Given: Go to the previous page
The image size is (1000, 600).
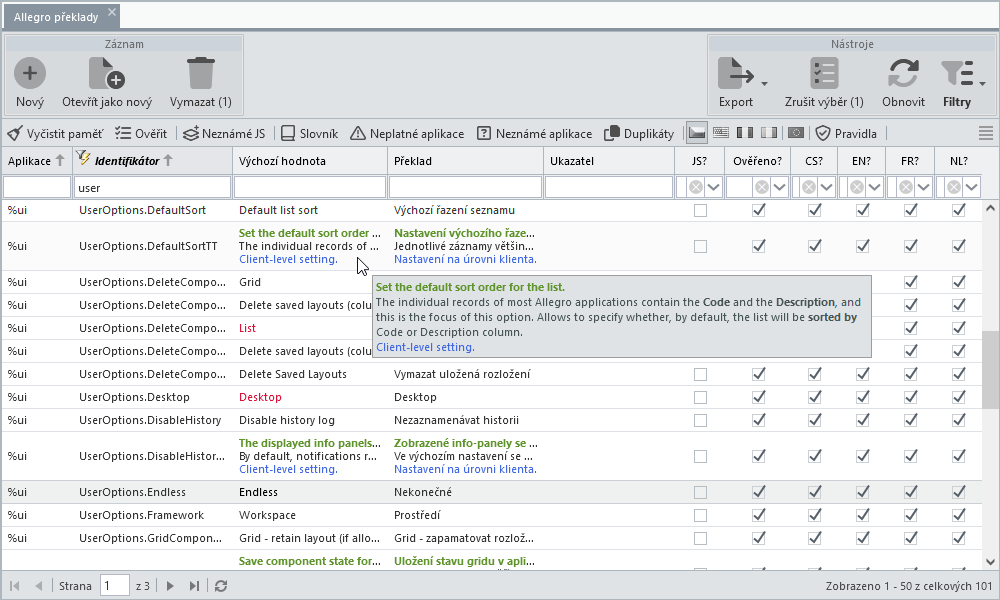Looking at the screenshot, I should pos(38,586).
